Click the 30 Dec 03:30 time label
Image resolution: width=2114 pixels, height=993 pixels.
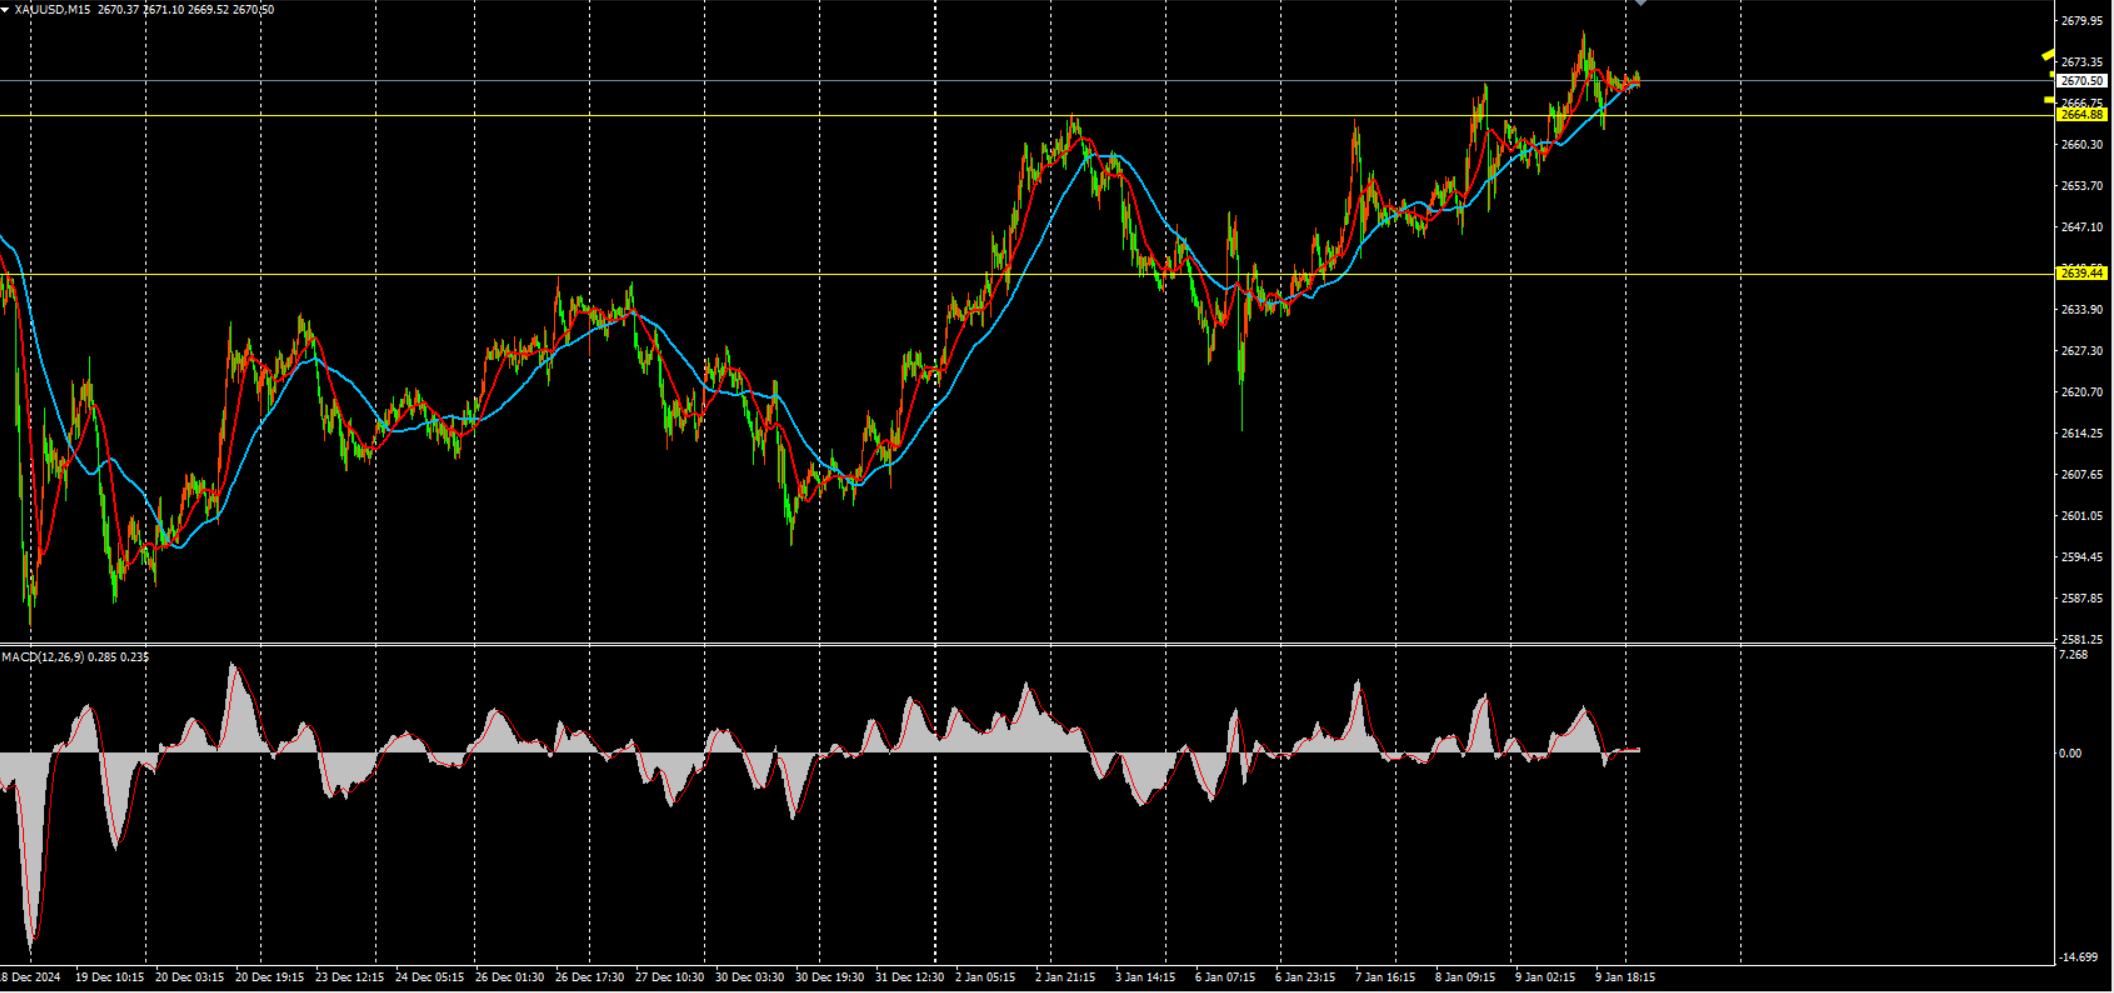click(749, 978)
